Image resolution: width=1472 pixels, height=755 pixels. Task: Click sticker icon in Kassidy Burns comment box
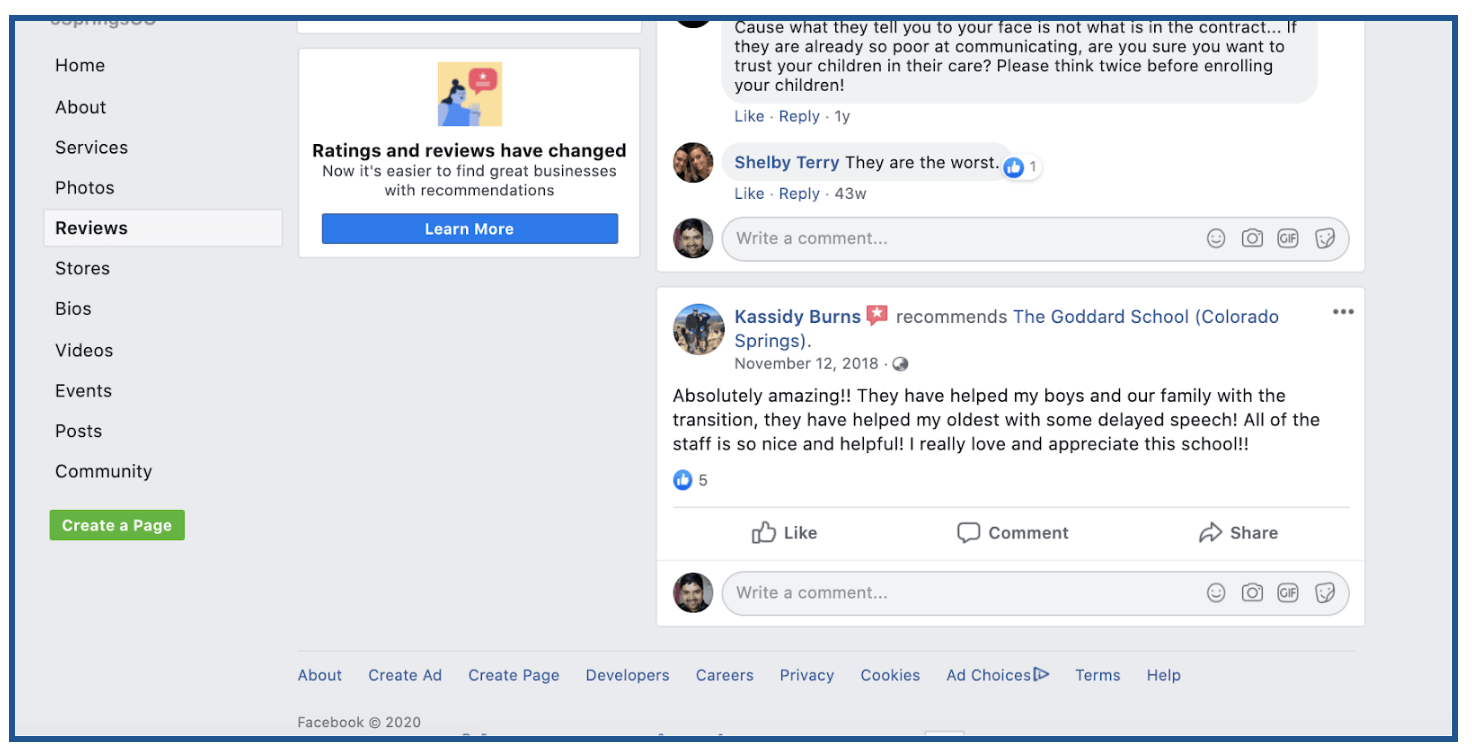tap(1325, 593)
